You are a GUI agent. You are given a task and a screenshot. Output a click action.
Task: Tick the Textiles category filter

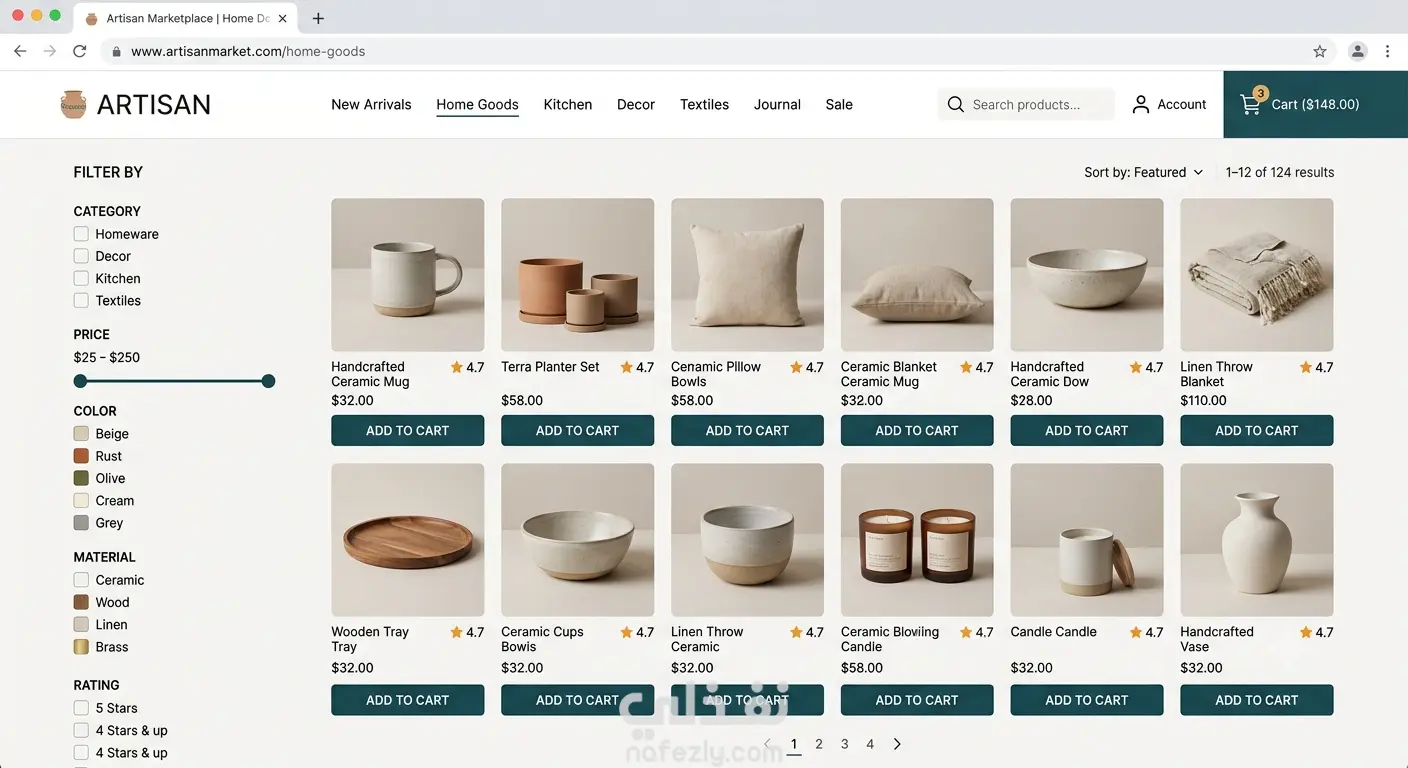tap(81, 300)
